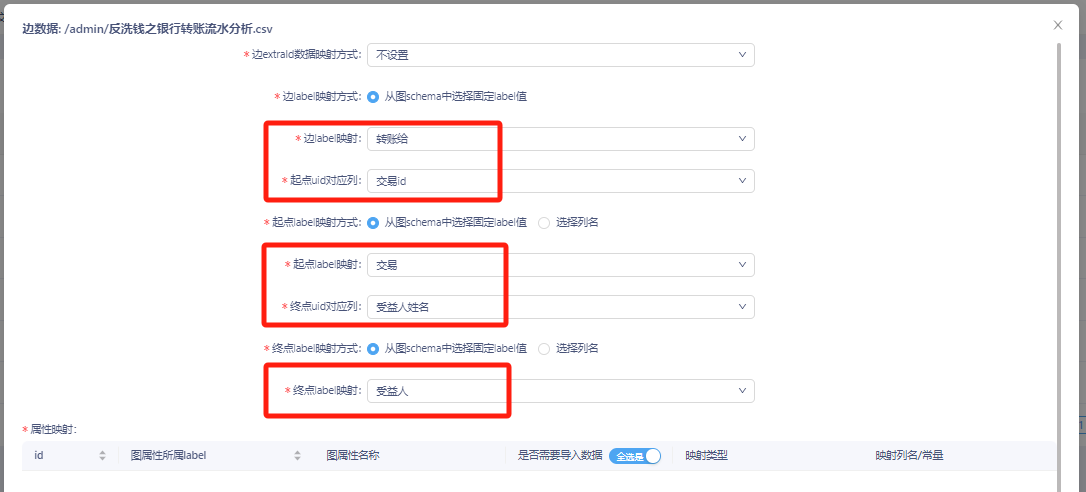
Task: Select 选择列名 for 起点label映射方式
Action: pos(545,223)
